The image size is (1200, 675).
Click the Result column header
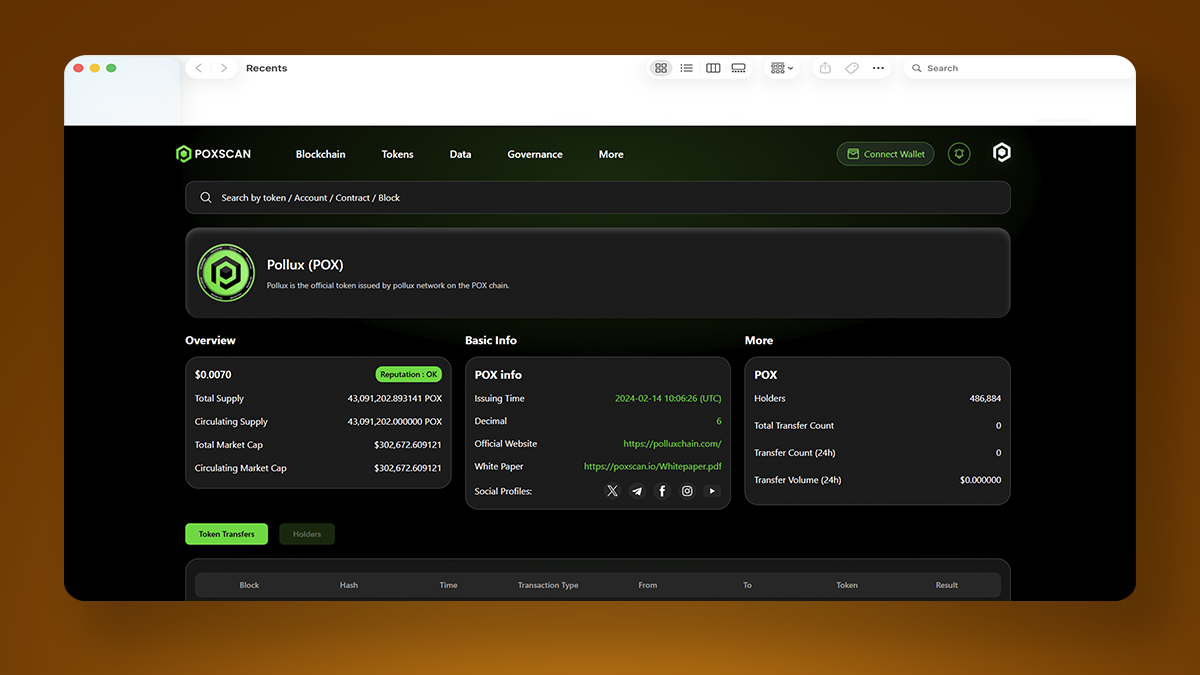point(947,585)
